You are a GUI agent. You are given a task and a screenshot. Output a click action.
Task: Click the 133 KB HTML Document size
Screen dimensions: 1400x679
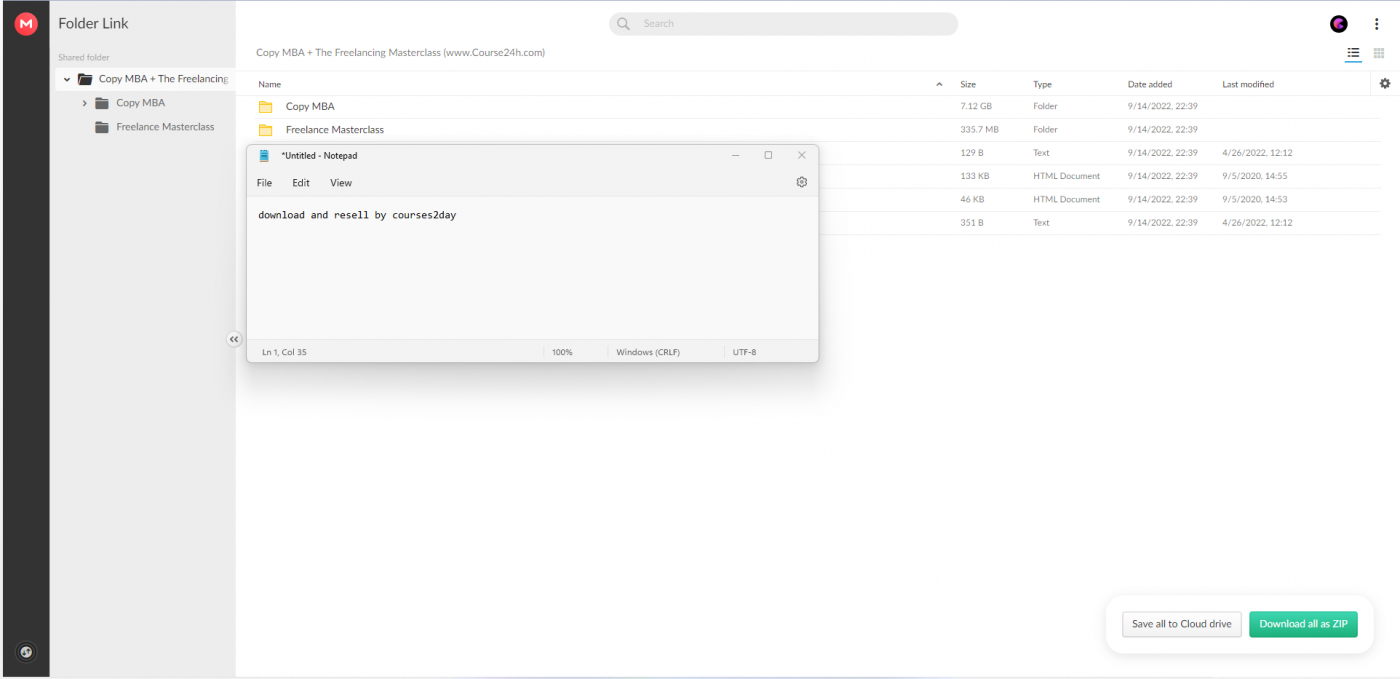[975, 176]
